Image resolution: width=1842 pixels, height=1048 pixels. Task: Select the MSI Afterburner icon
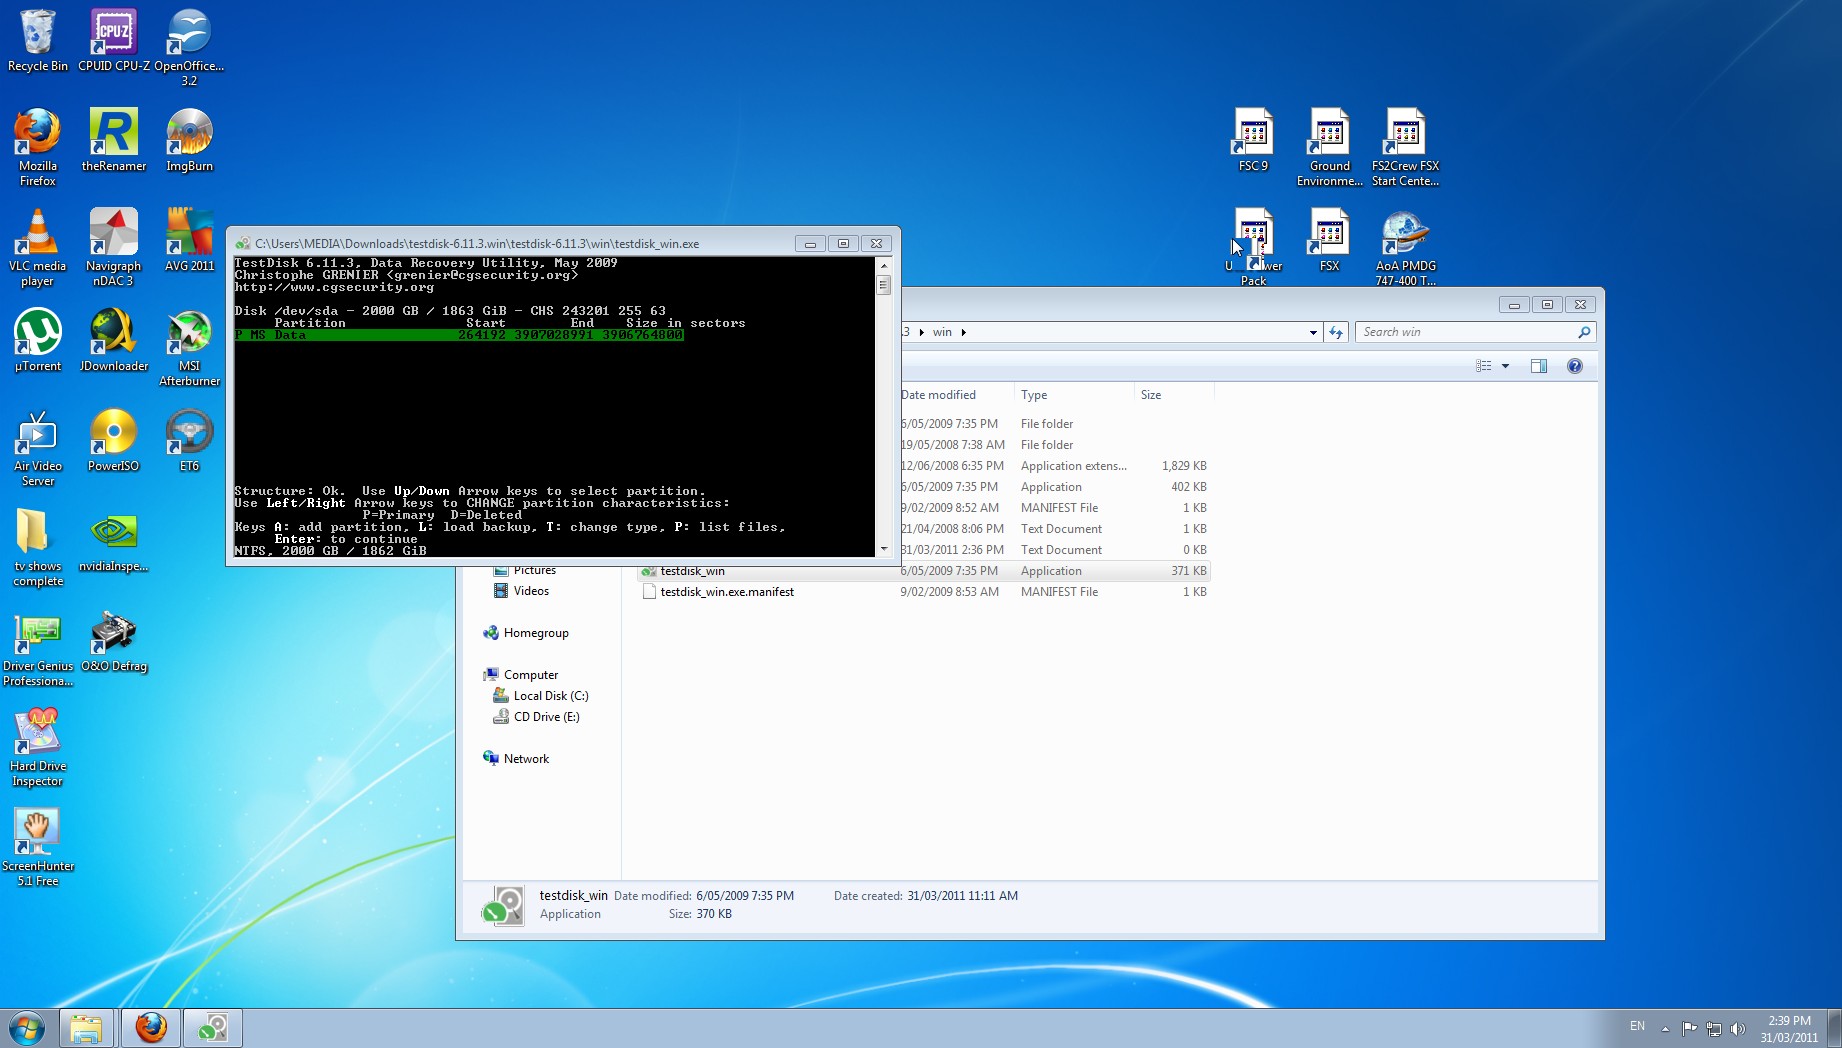pos(189,347)
